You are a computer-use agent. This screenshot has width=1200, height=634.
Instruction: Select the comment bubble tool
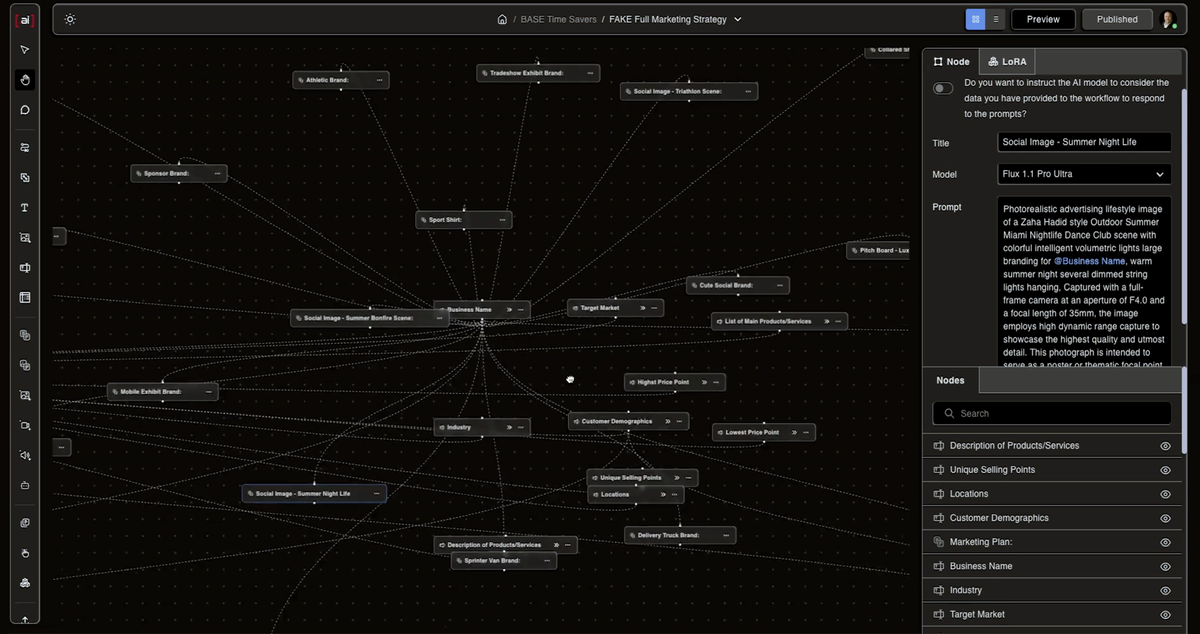25,110
